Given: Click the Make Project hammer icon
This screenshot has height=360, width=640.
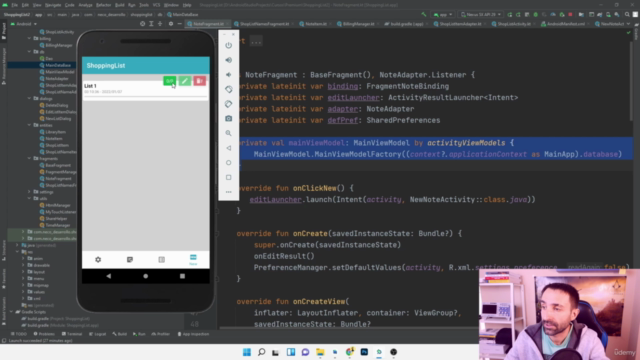Looking at the screenshot, I should coord(424,15).
